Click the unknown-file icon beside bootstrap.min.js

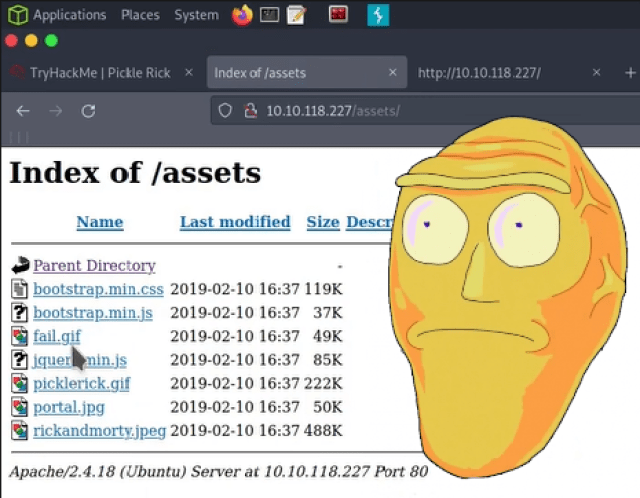click(x=19, y=313)
